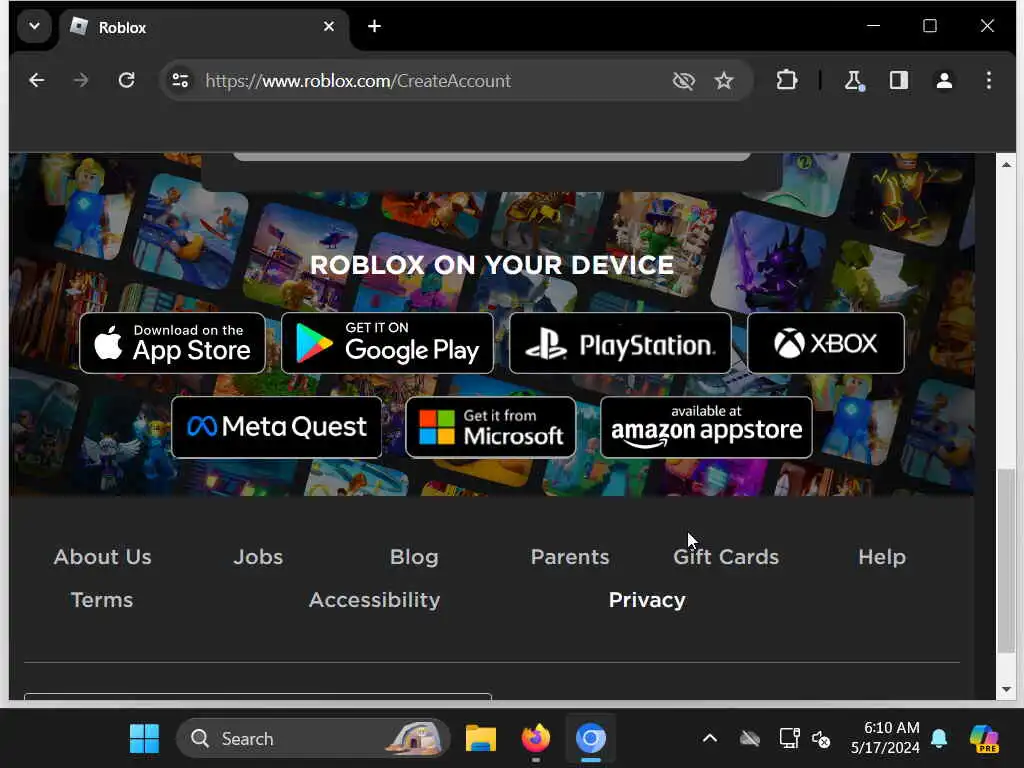Image resolution: width=1024 pixels, height=768 pixels.
Task: Open the Get it from Microsoft badge
Action: coord(490,427)
